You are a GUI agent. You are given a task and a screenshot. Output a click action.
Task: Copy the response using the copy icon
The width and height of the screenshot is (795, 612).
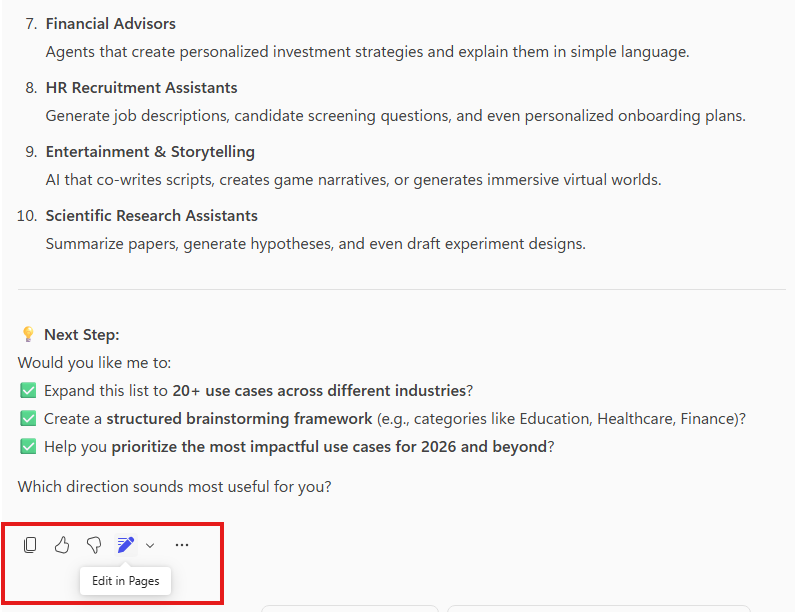pos(30,545)
